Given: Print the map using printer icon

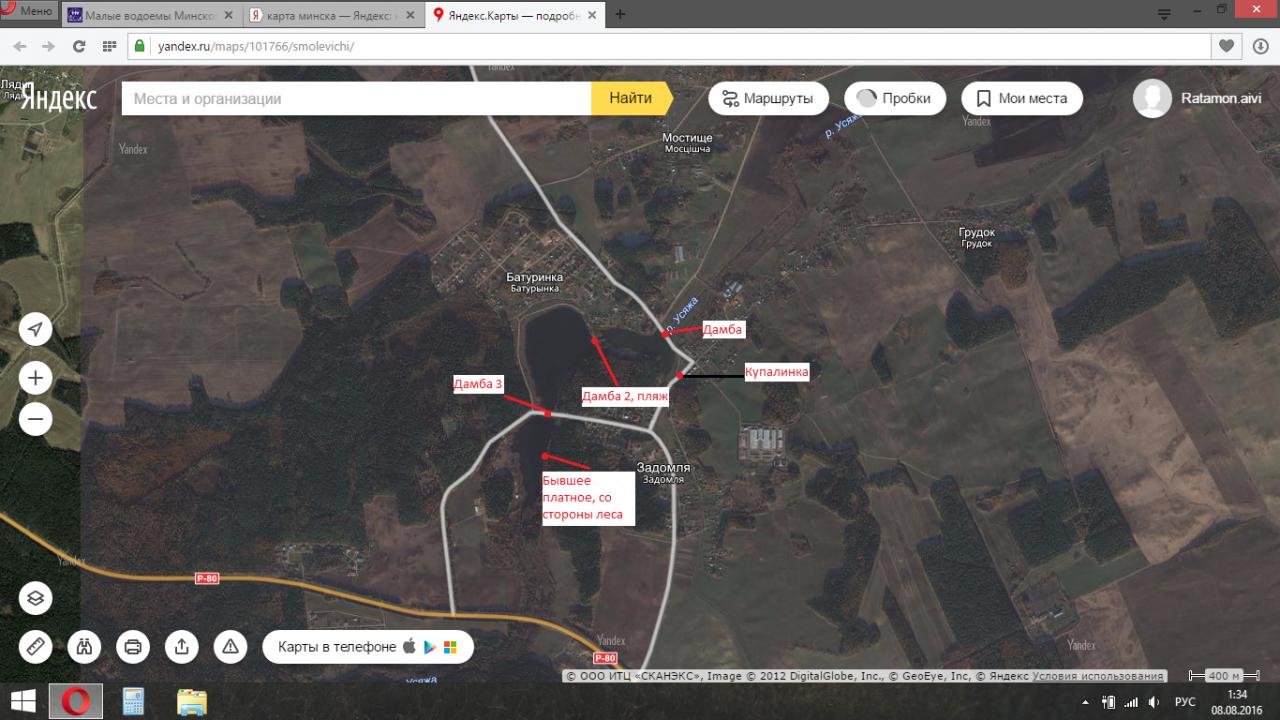Looking at the screenshot, I should click(133, 647).
